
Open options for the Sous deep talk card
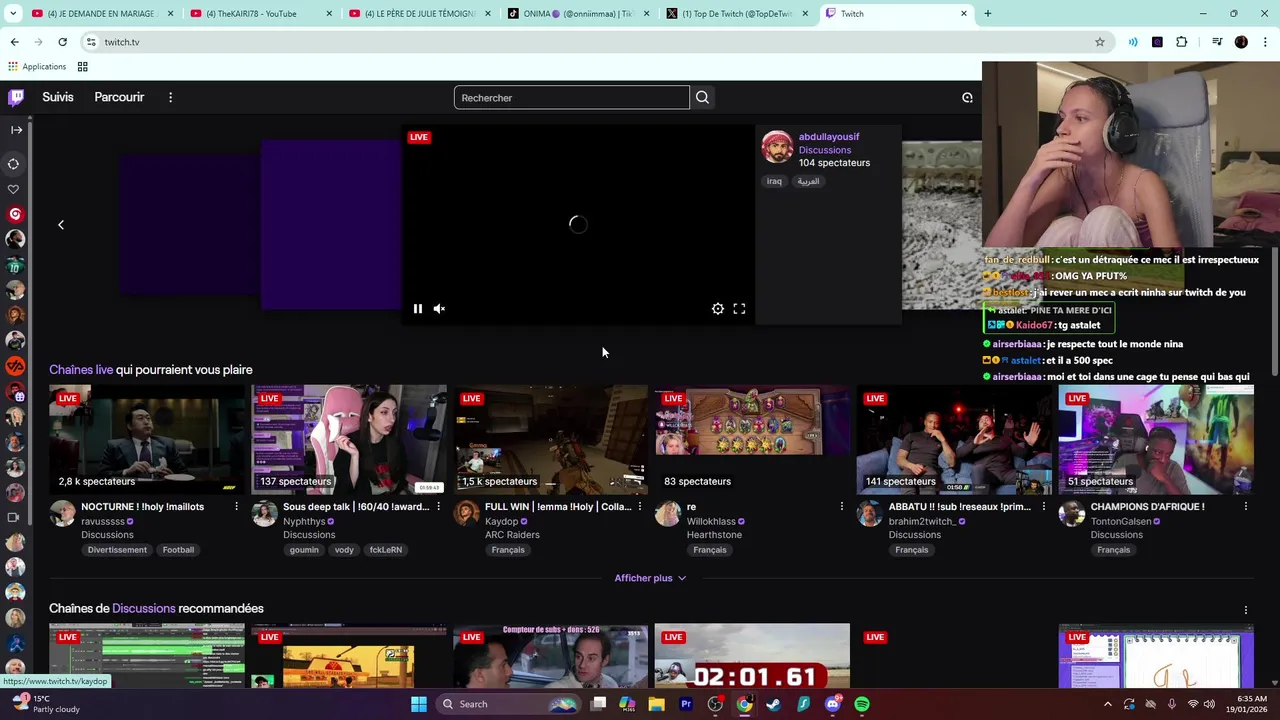438,507
